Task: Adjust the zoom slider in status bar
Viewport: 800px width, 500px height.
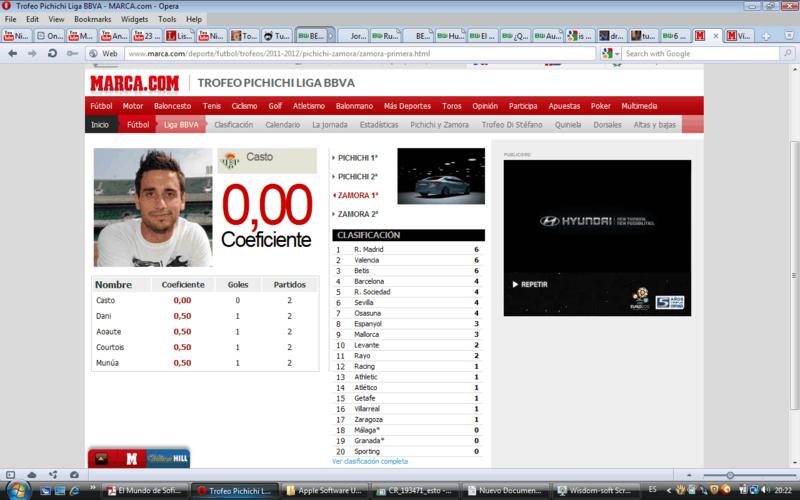Action: point(730,475)
